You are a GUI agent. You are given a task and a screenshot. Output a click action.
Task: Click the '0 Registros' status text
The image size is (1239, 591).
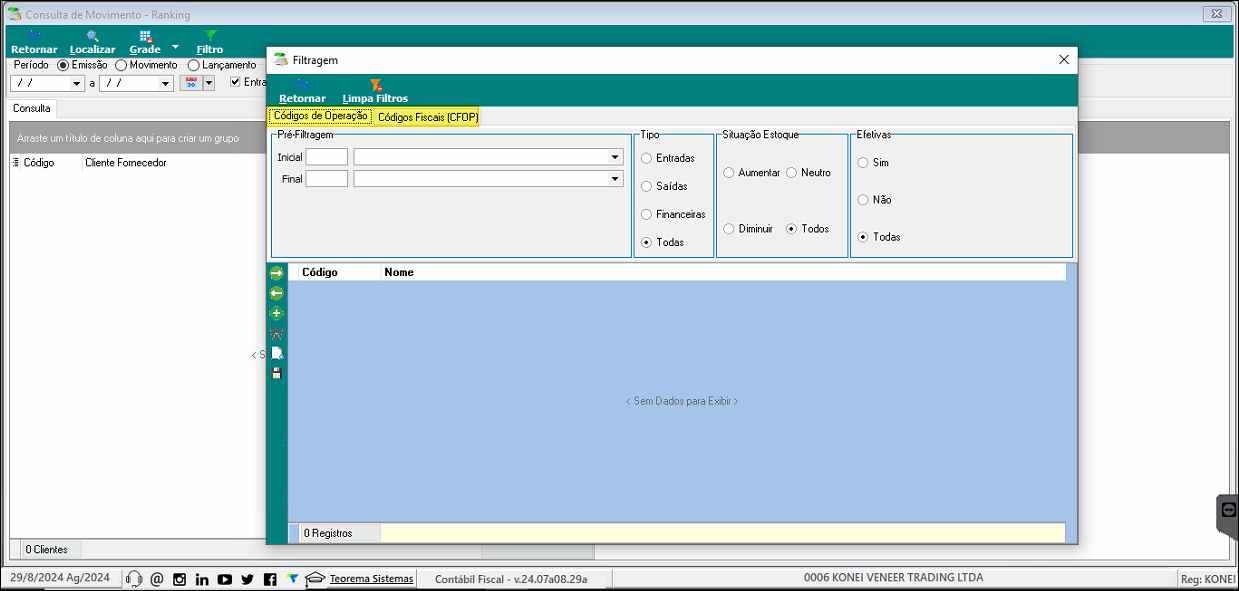pyautogui.click(x=328, y=533)
